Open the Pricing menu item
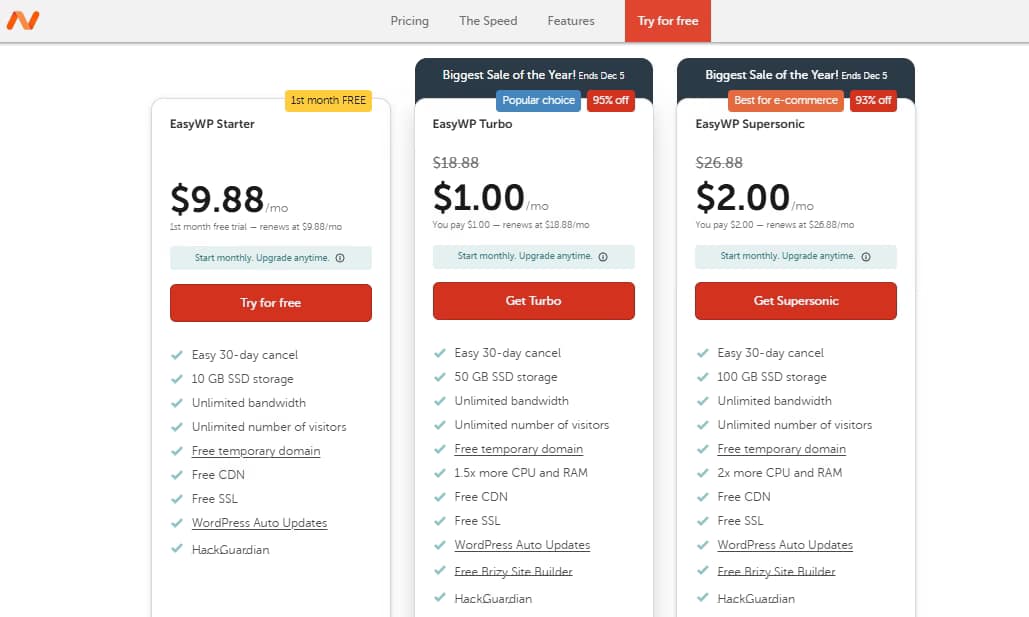 coord(409,20)
